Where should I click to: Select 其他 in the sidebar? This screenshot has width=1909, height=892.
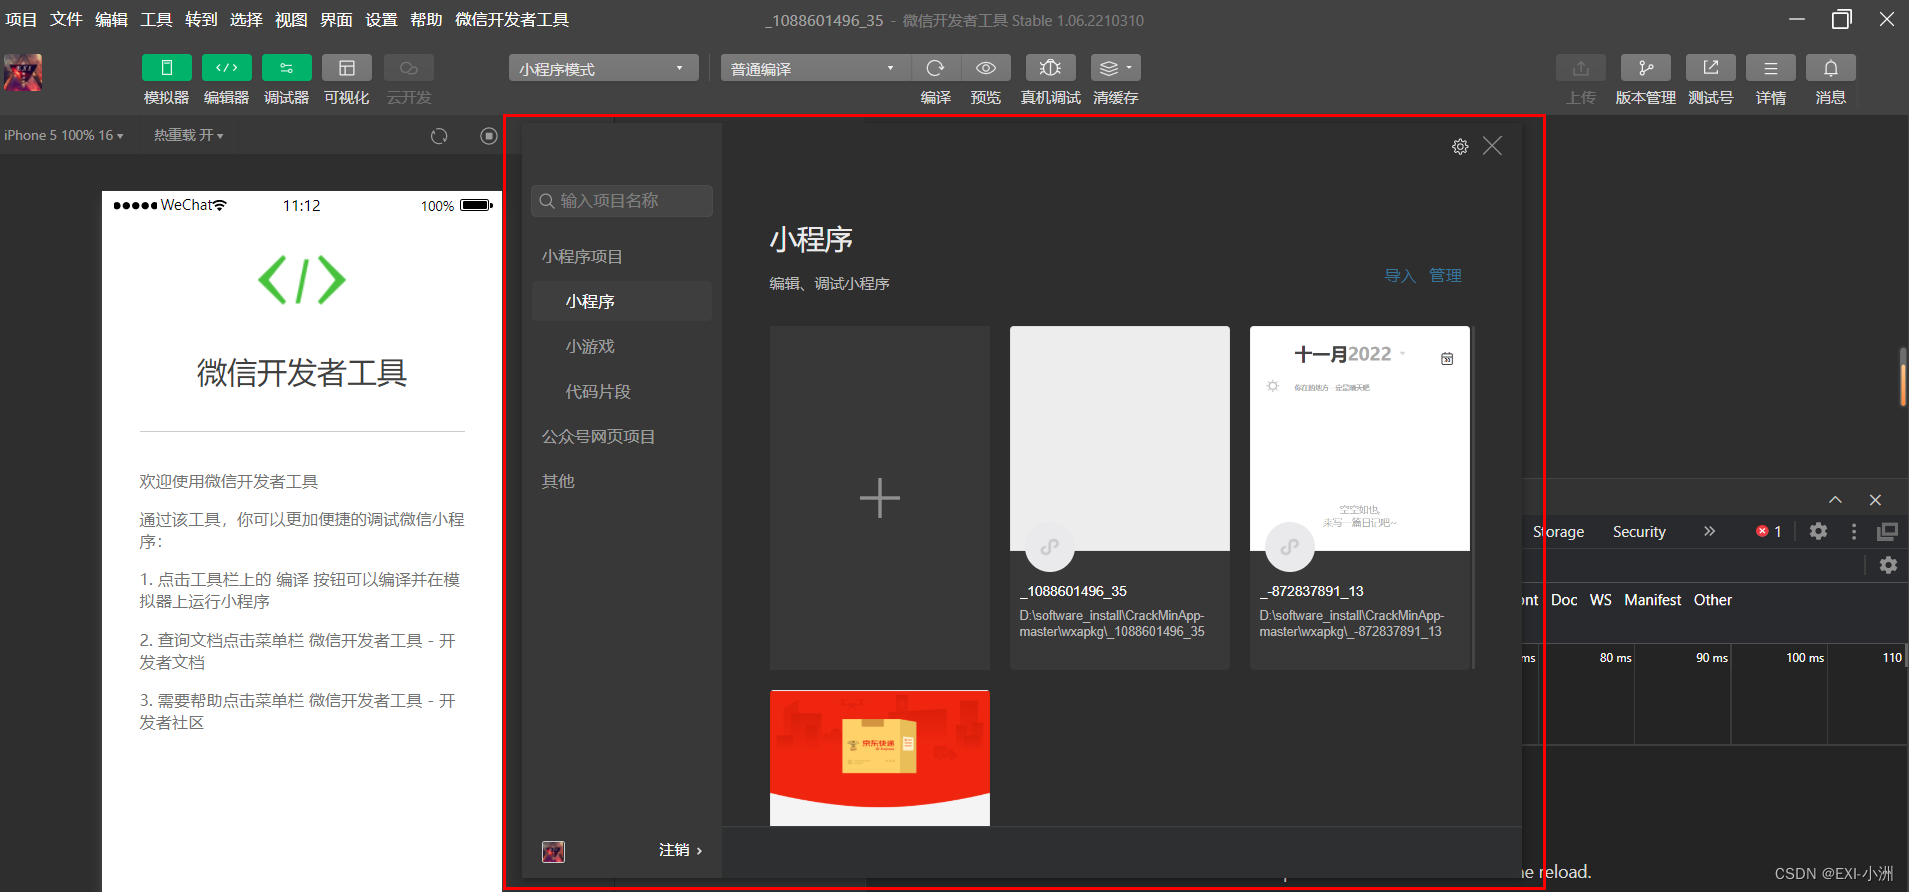click(558, 482)
